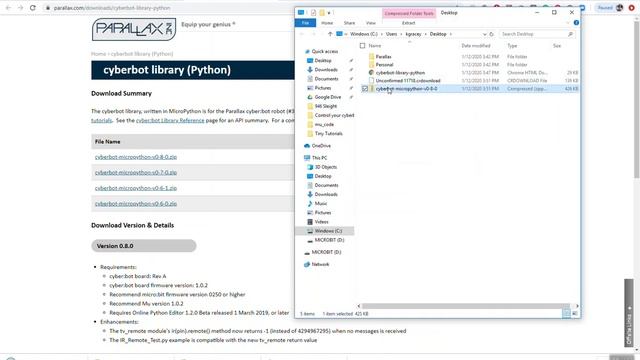Open the File tab in Explorer
This screenshot has height=360, width=640.
click(x=305, y=23)
